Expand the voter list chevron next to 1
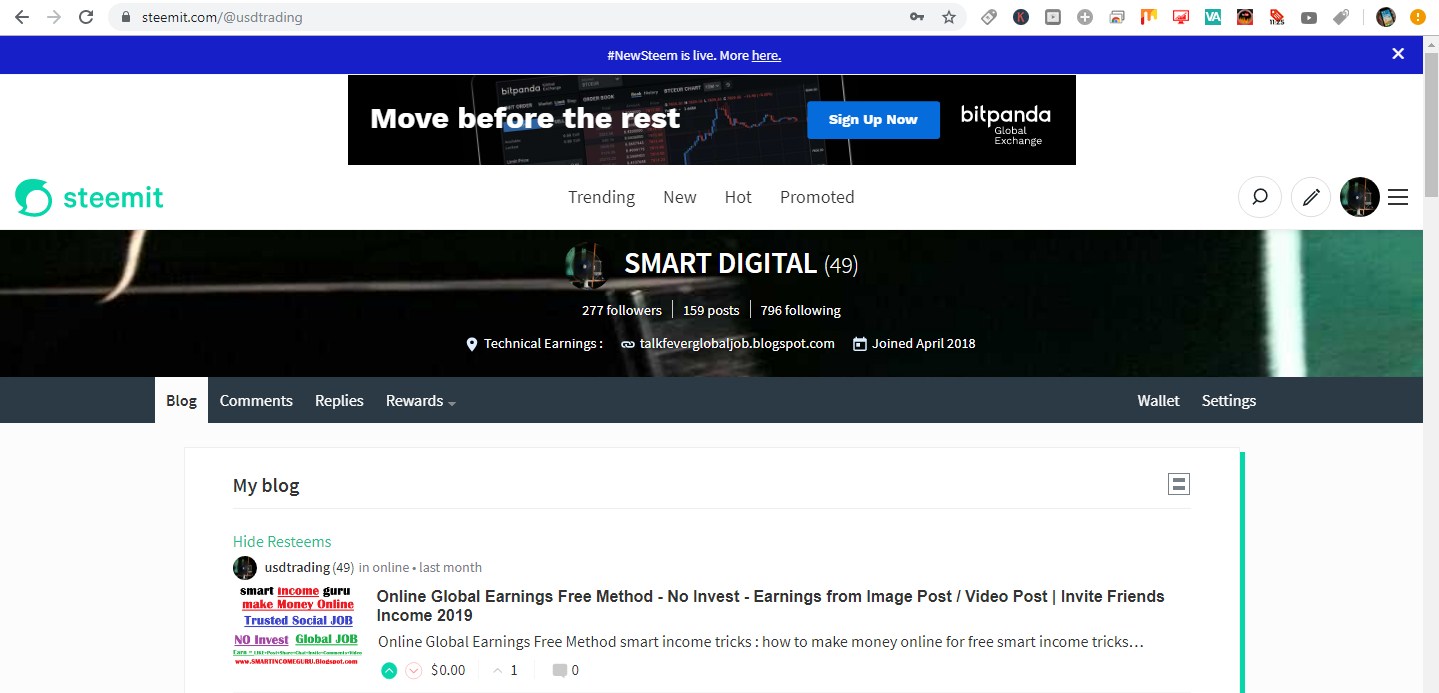This screenshot has width=1439, height=693. 497,670
